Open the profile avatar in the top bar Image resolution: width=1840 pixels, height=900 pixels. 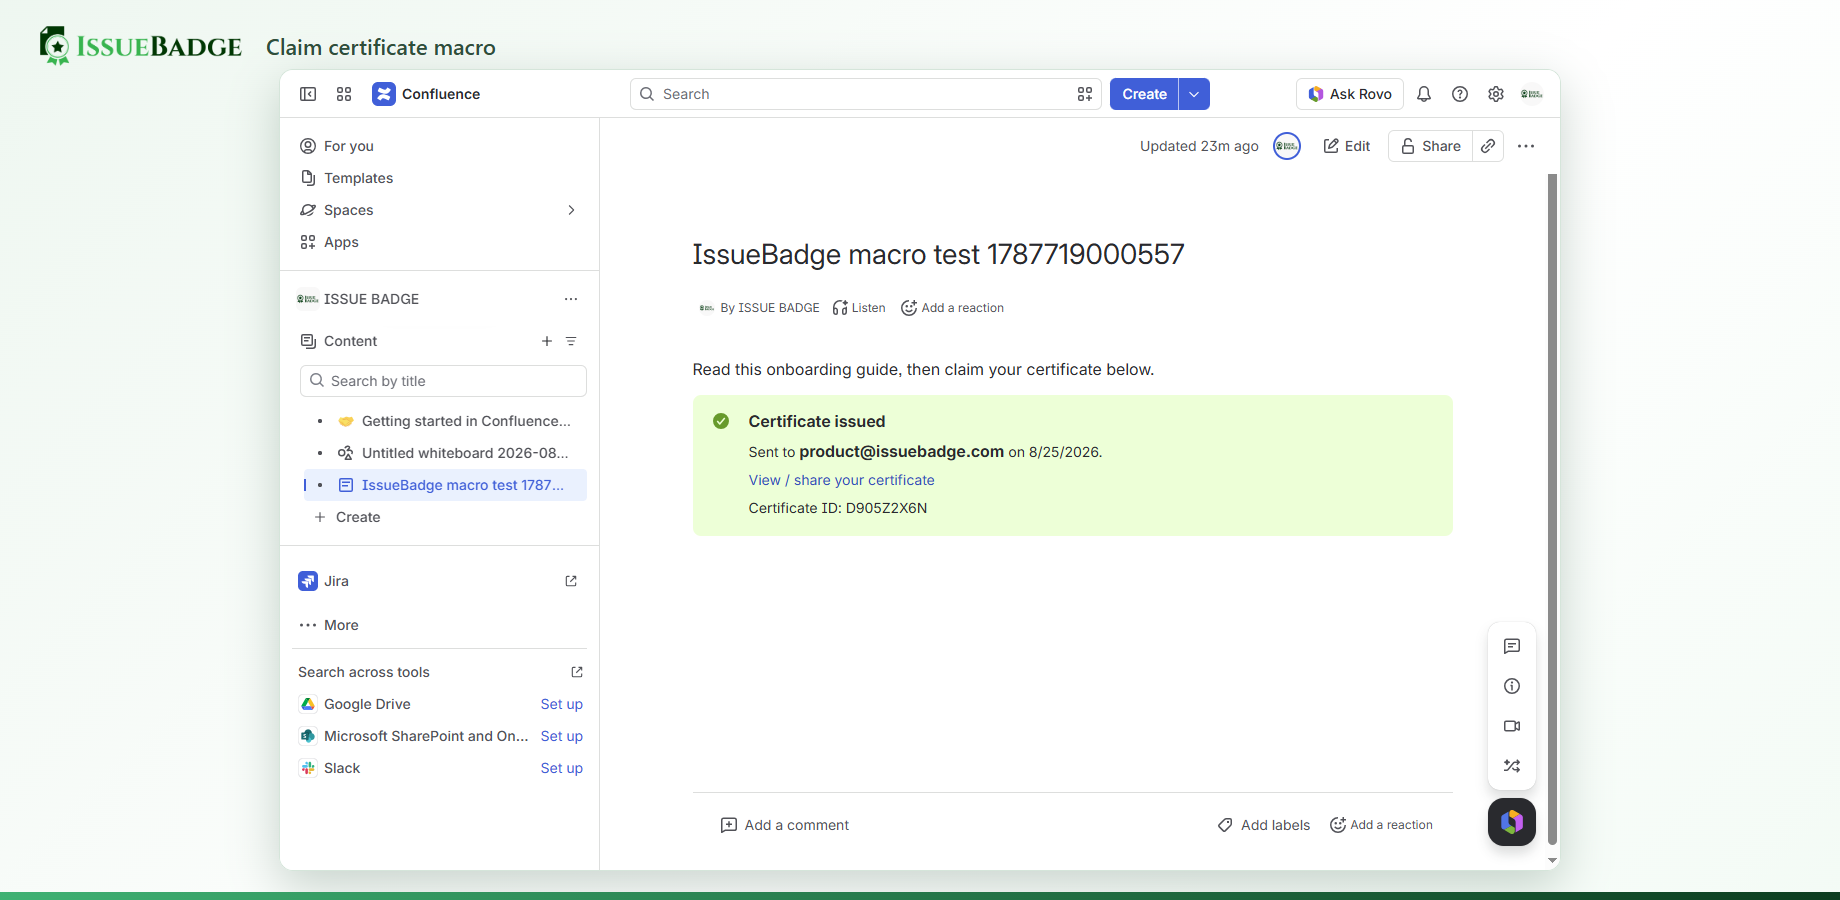(x=1532, y=94)
